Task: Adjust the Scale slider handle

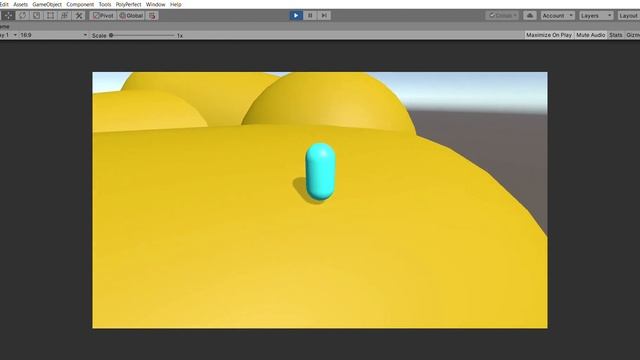Action: tap(111, 36)
